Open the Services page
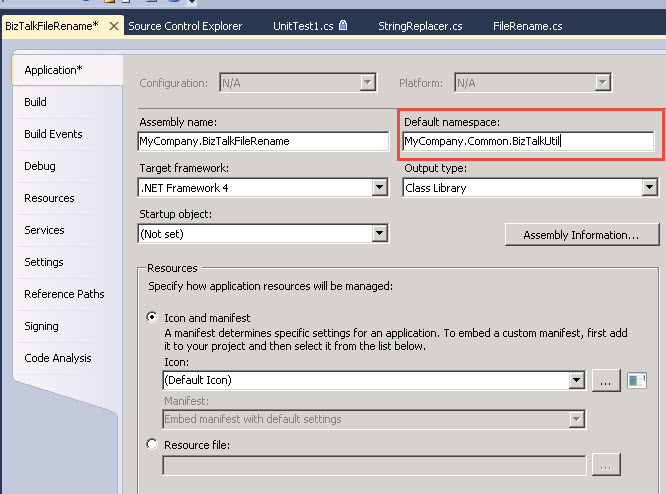Image resolution: width=666 pixels, height=494 pixels. (x=44, y=230)
